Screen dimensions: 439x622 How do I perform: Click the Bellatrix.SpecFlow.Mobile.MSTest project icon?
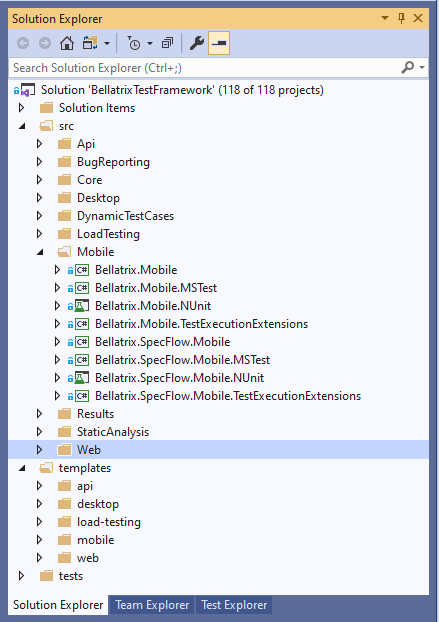click(82, 360)
